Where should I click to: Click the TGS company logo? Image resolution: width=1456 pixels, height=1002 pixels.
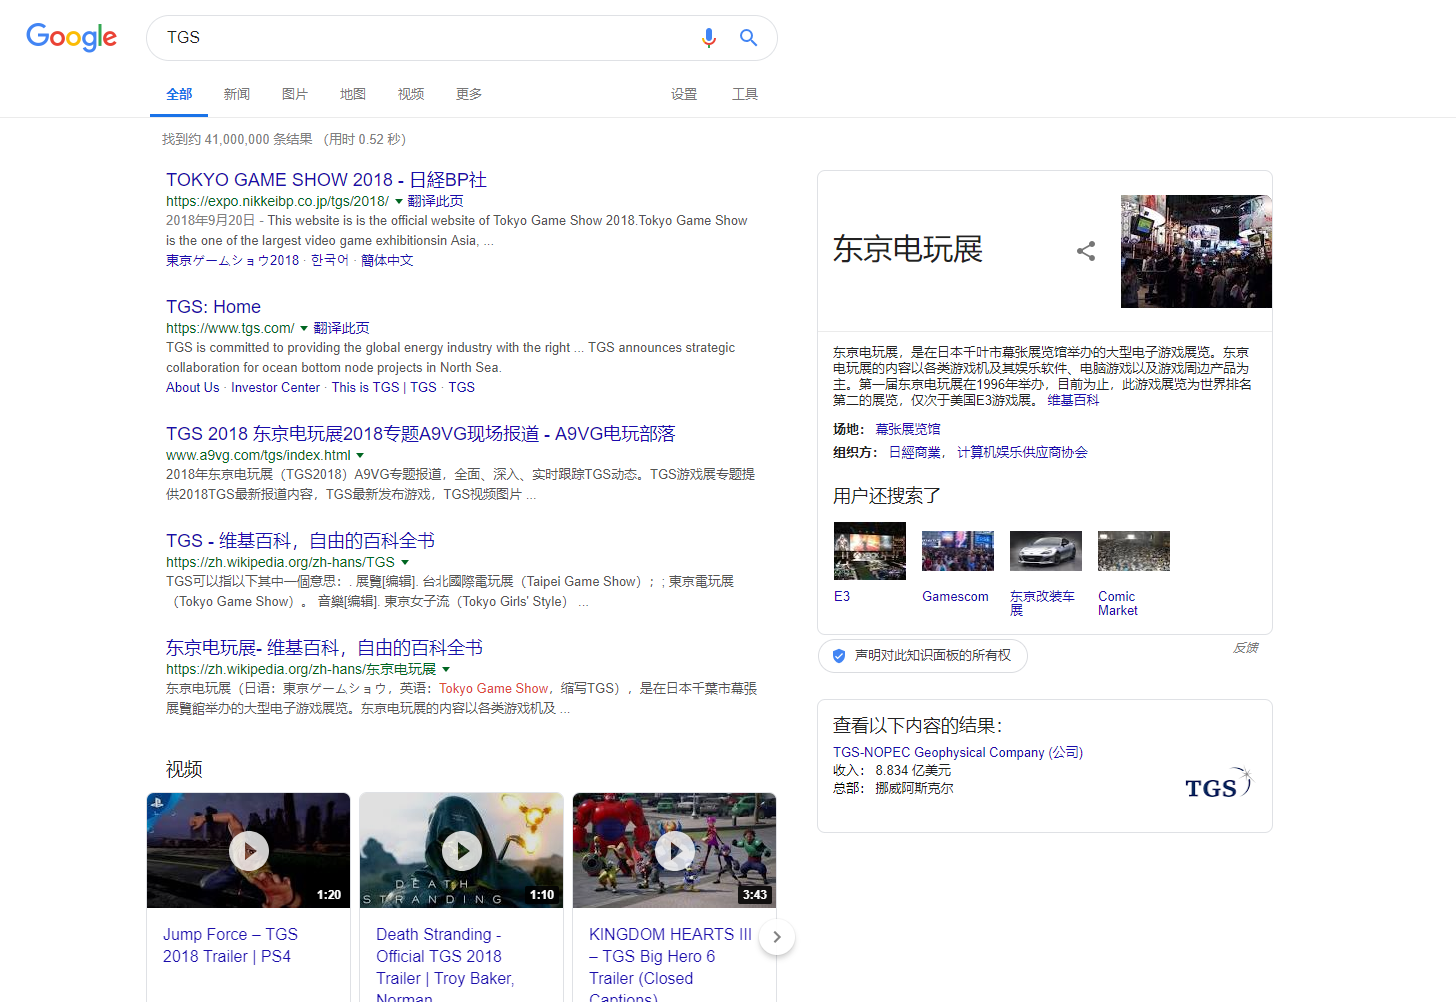coord(1218,785)
